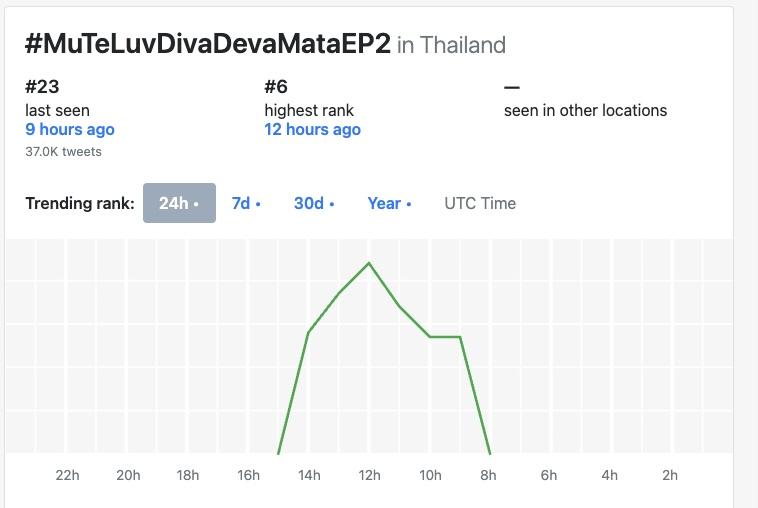
Task: Click the chart peak at 12h
Action: point(370,263)
